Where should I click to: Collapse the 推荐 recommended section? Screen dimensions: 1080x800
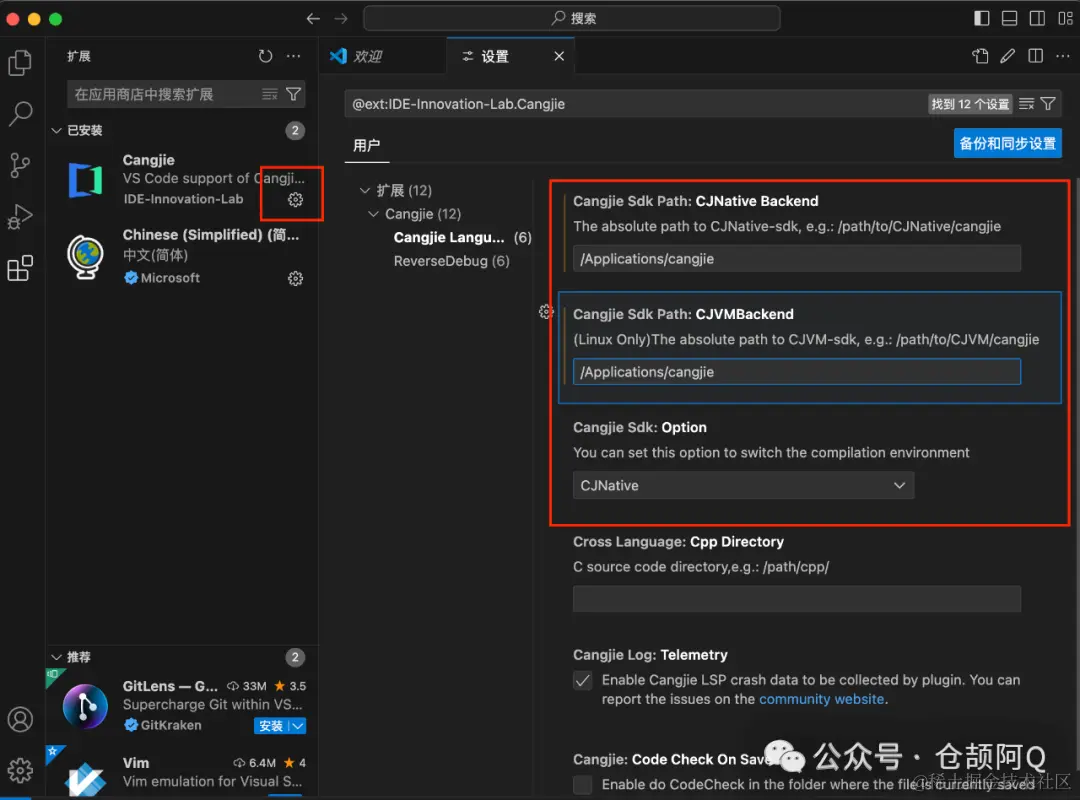56,657
